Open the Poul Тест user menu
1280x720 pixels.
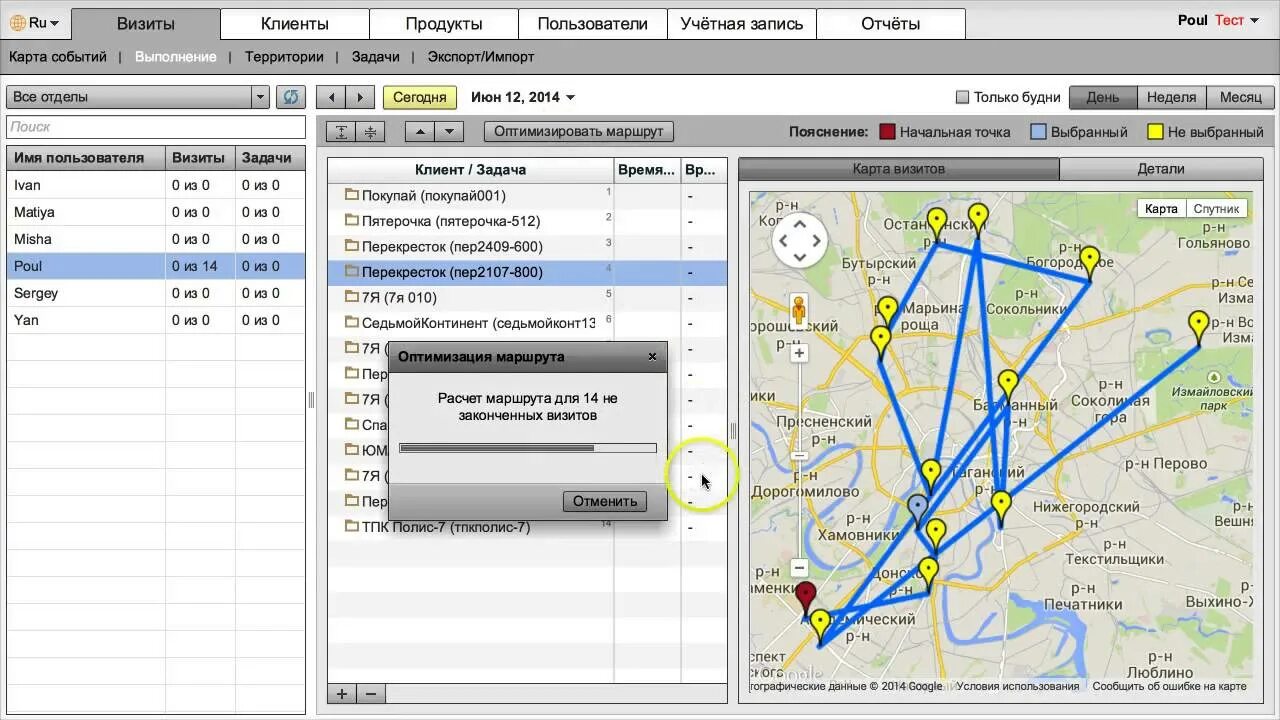coord(1219,20)
